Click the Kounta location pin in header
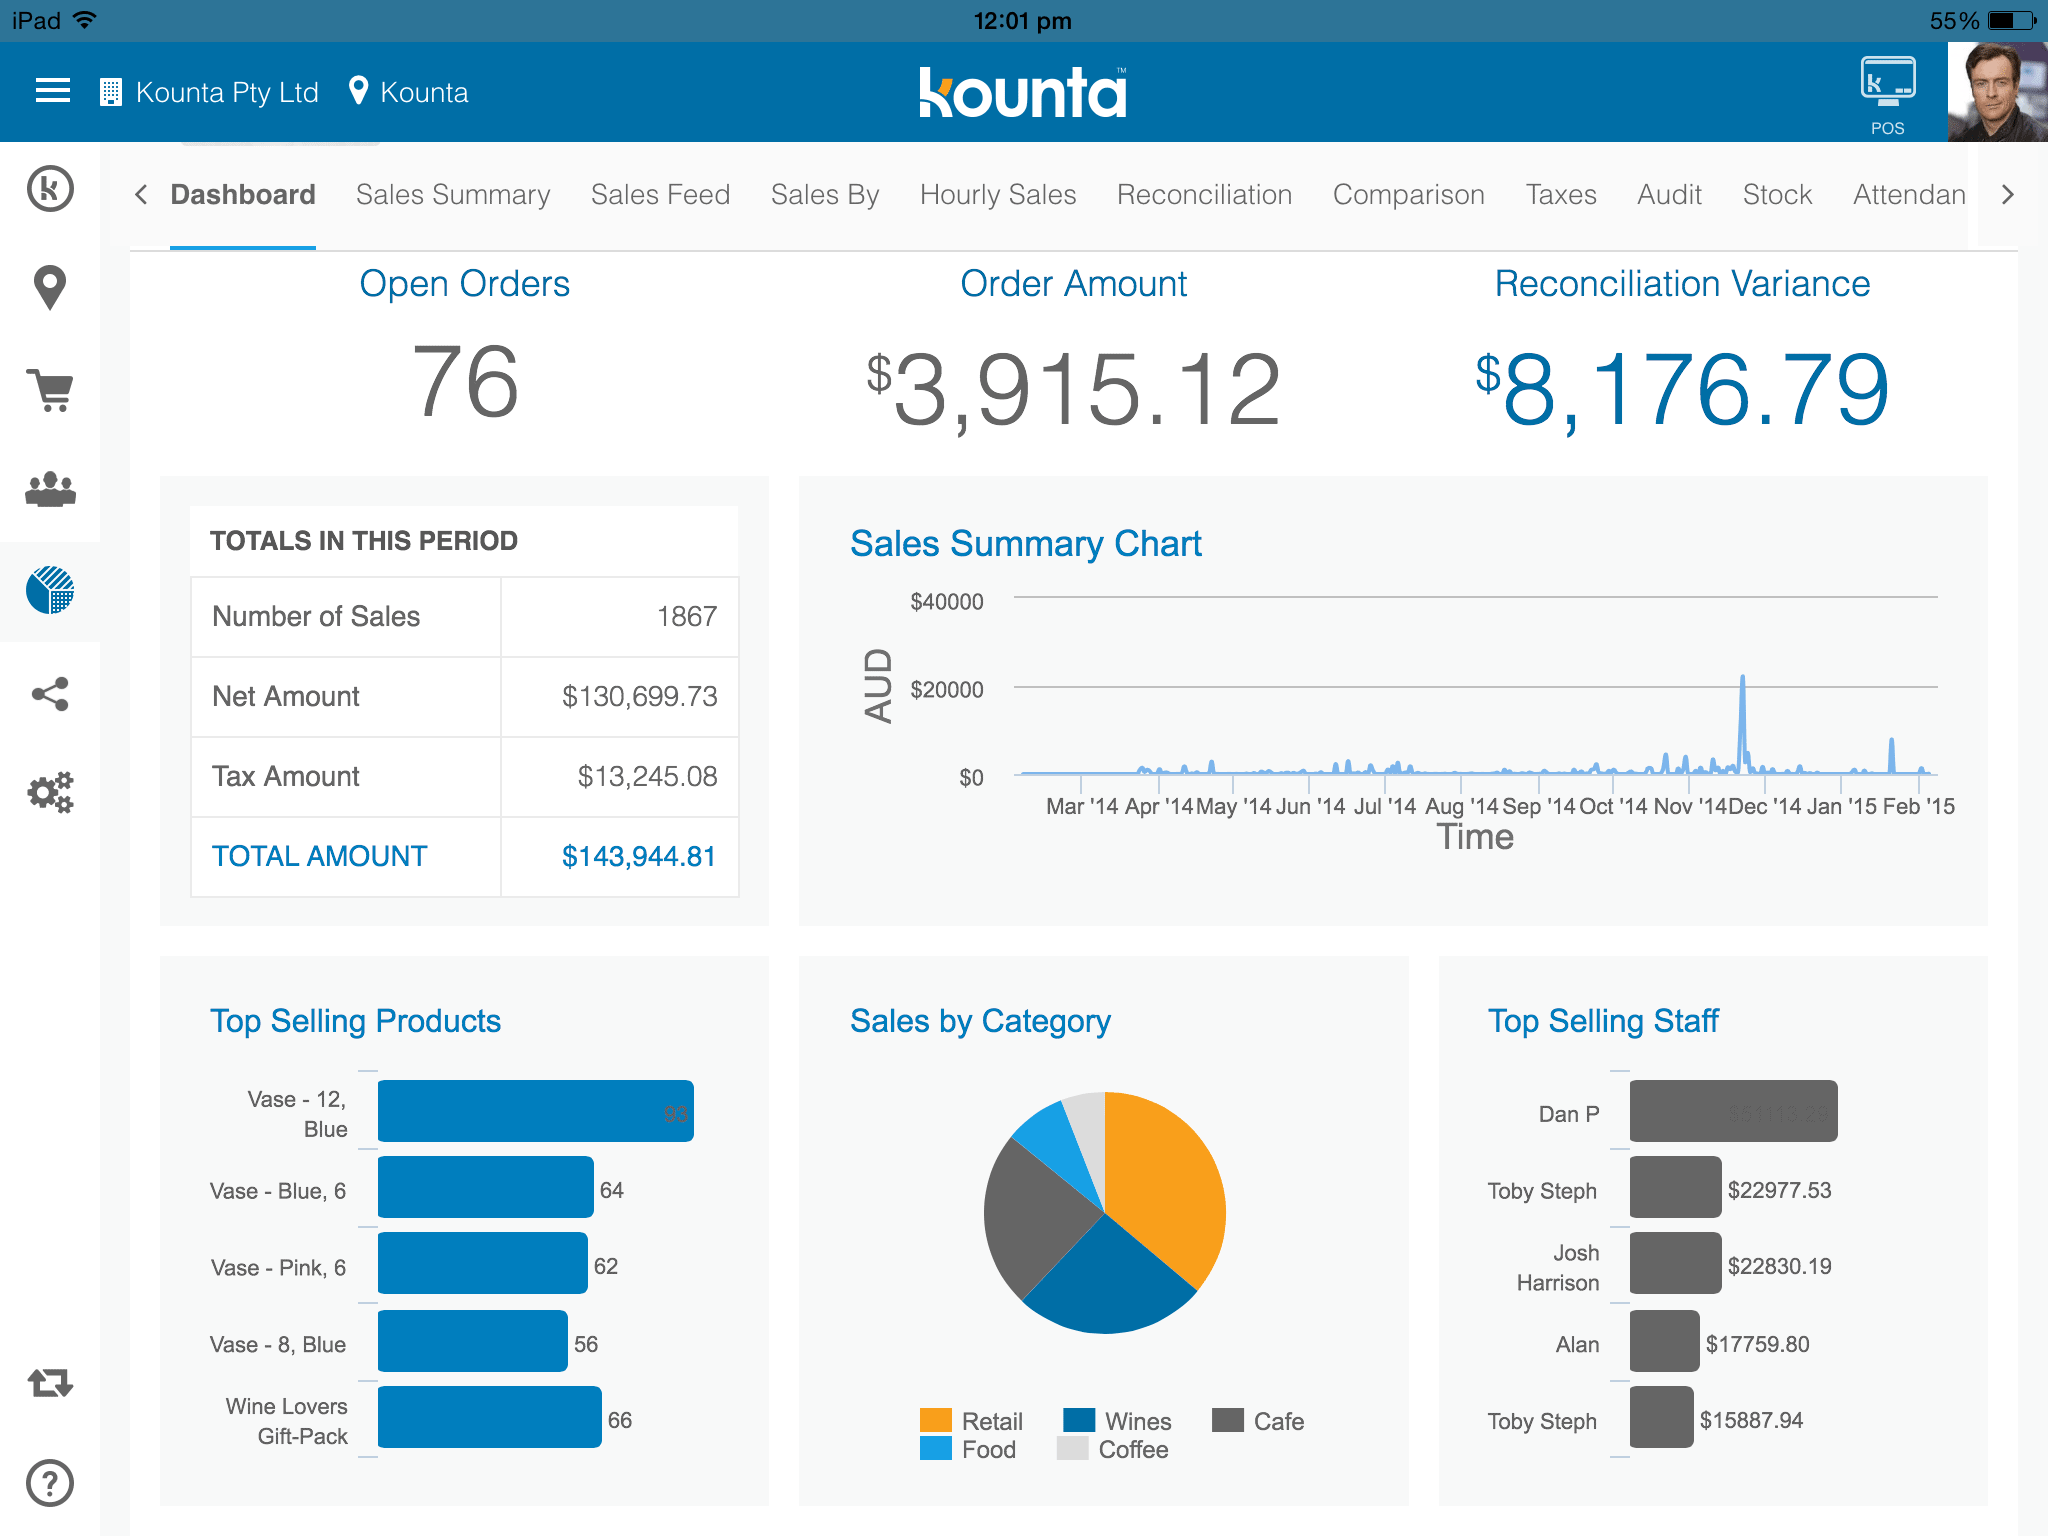The height and width of the screenshot is (1536, 2048). tap(358, 91)
